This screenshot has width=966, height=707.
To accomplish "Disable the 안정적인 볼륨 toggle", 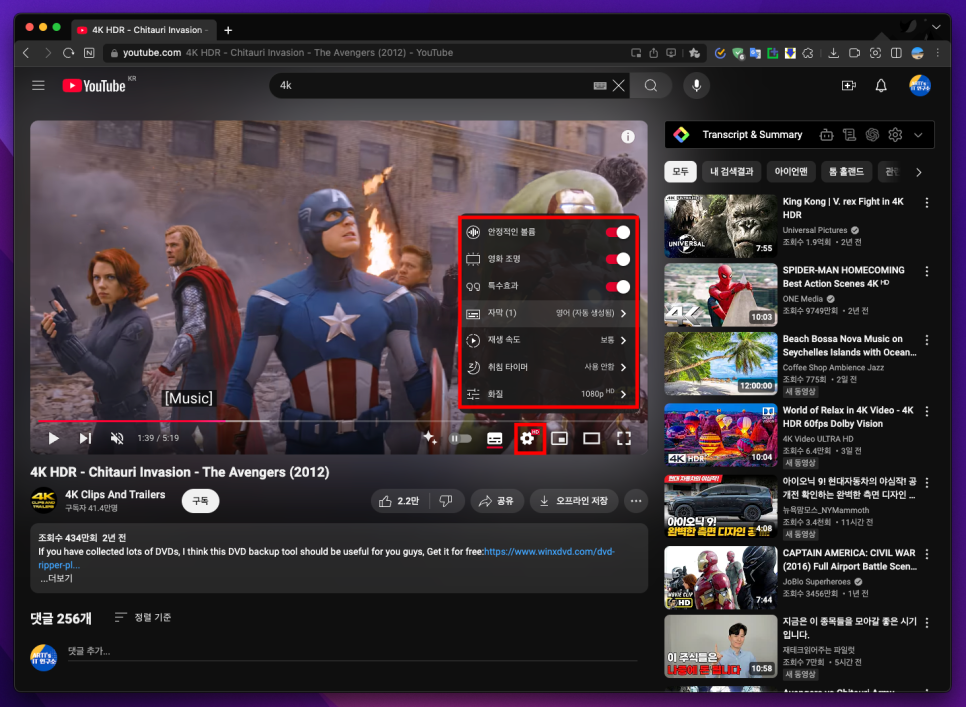I will point(617,232).
